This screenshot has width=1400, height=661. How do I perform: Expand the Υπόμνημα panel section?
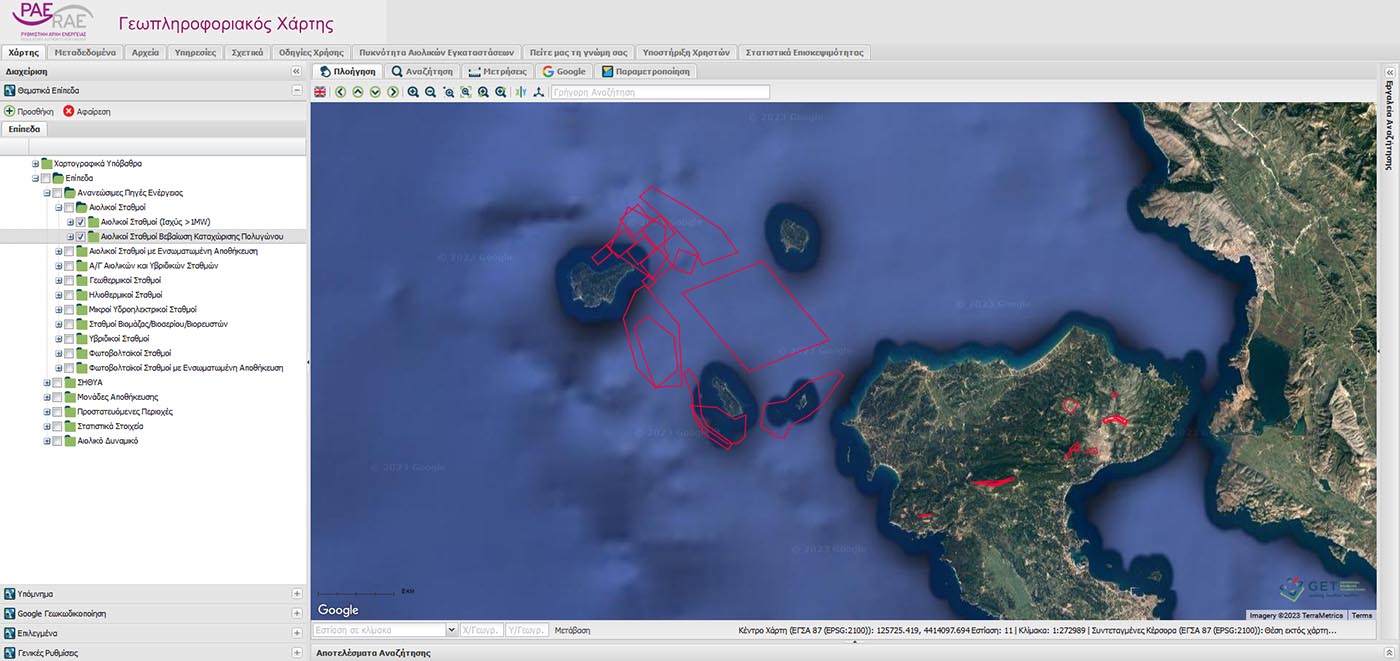[x=296, y=594]
